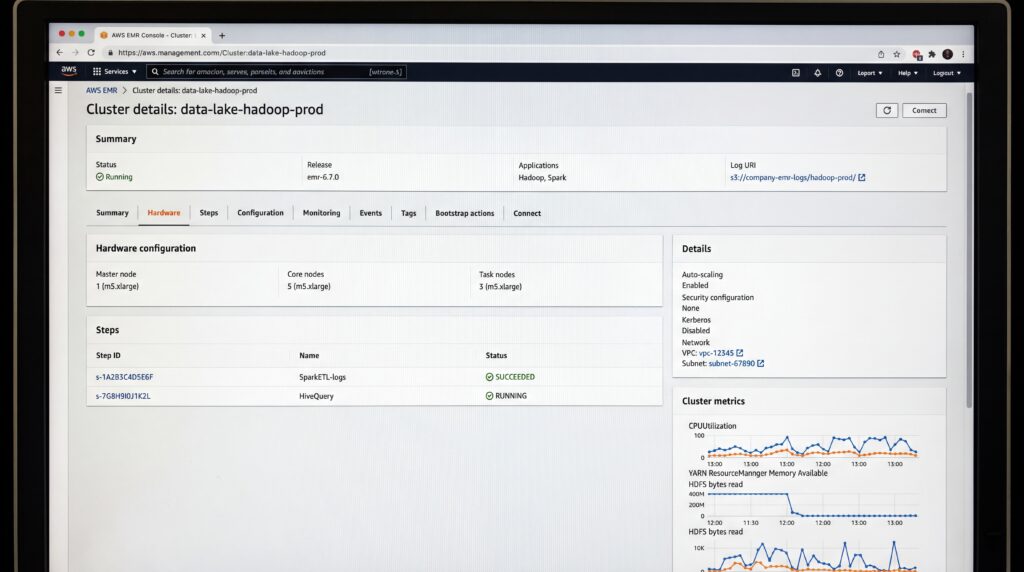This screenshot has height=572, width=1024.
Task: Click the refresh cluster details button
Action: [886, 110]
